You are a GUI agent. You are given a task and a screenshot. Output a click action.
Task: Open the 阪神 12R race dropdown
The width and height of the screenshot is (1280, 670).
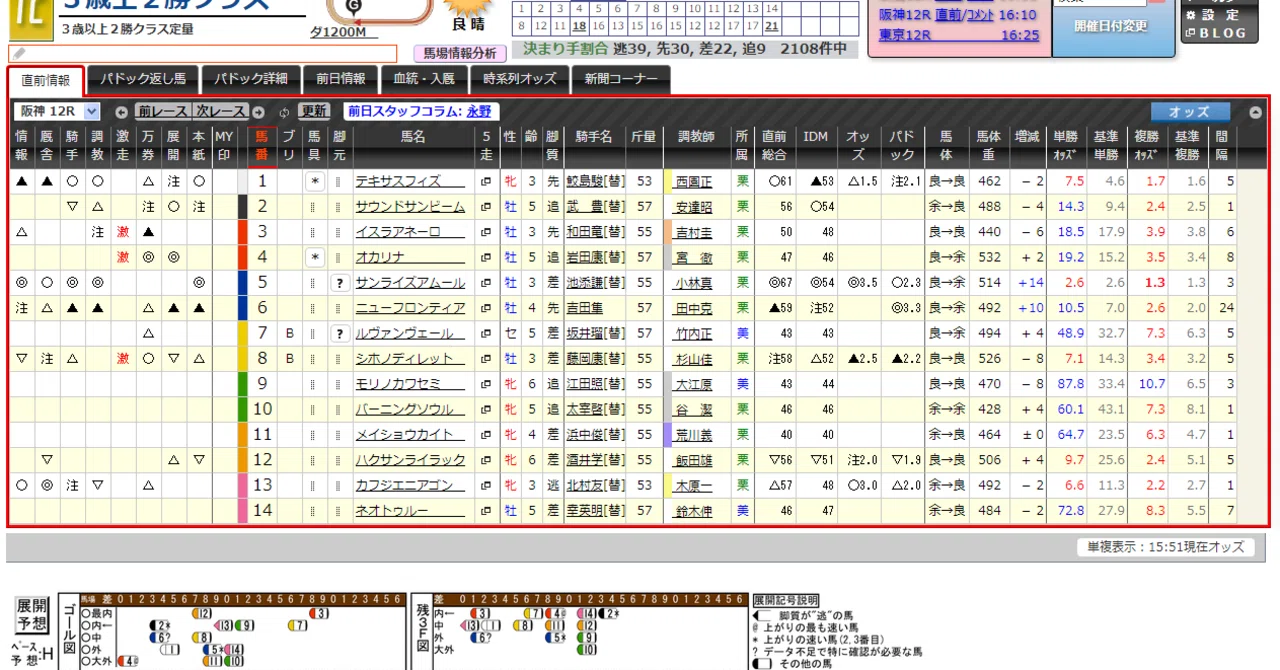(57, 112)
